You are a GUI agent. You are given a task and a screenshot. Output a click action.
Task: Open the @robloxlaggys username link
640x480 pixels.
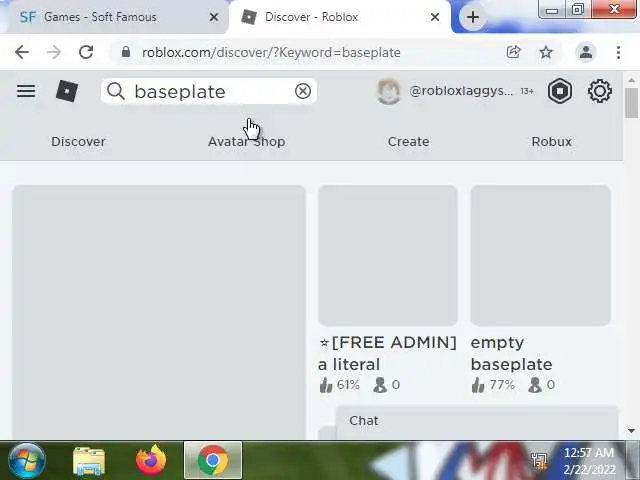[x=461, y=91]
